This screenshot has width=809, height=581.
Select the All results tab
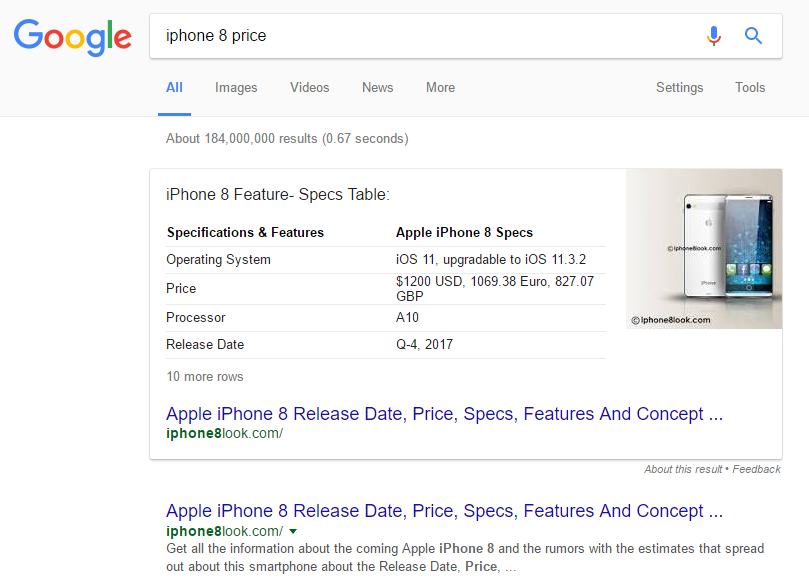(x=174, y=88)
